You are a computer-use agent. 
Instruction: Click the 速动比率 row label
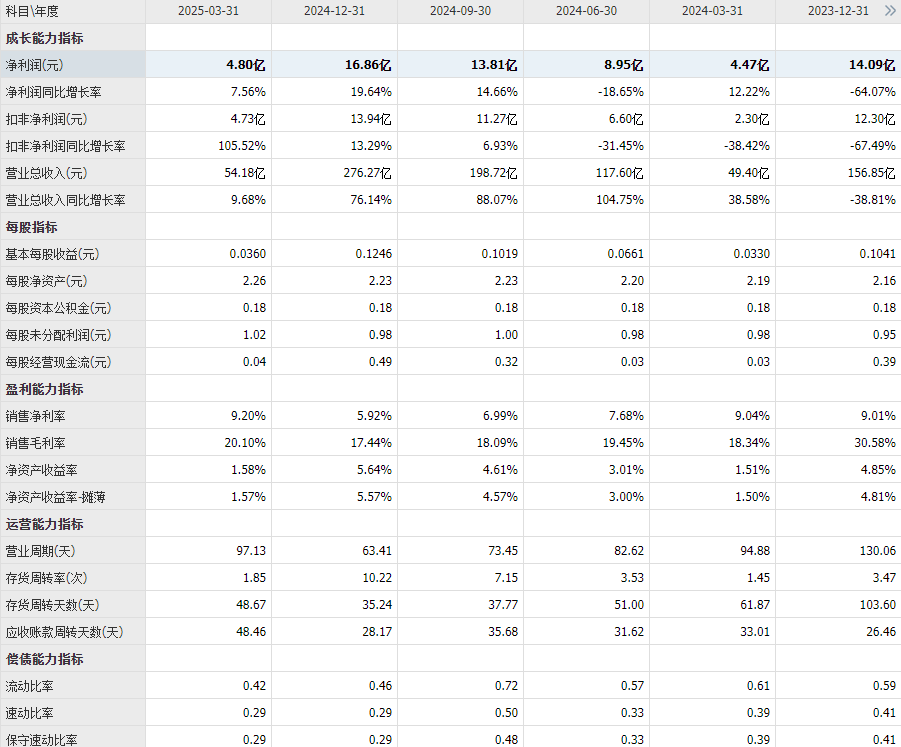point(29,713)
